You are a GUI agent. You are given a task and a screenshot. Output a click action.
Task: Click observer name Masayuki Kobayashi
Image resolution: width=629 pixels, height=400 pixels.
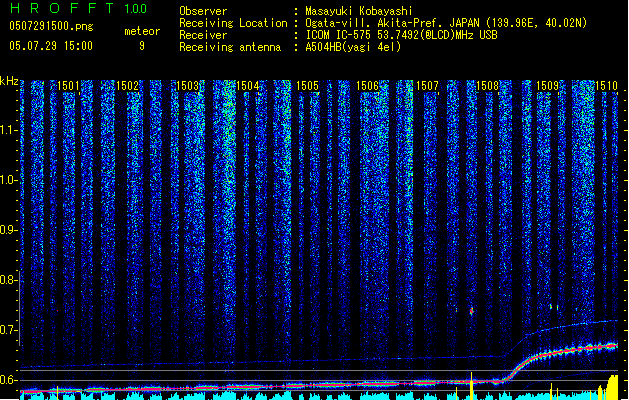[x=359, y=11]
